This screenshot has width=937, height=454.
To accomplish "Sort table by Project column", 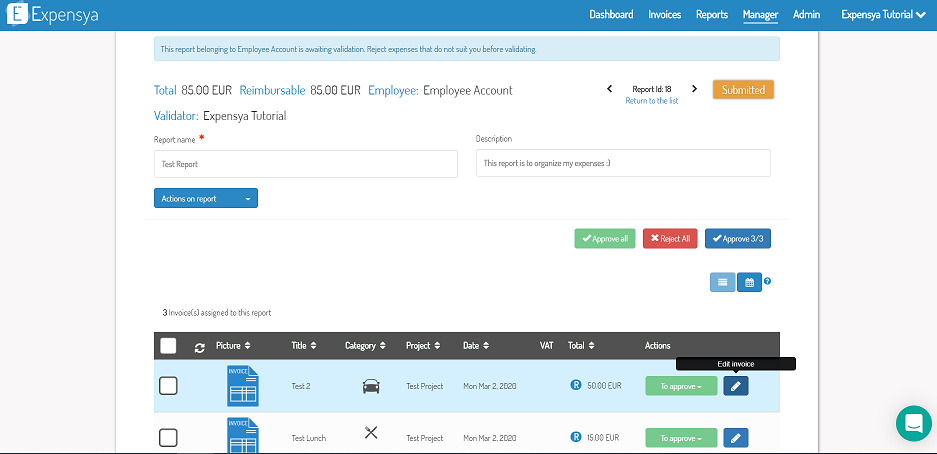I will pos(423,345).
